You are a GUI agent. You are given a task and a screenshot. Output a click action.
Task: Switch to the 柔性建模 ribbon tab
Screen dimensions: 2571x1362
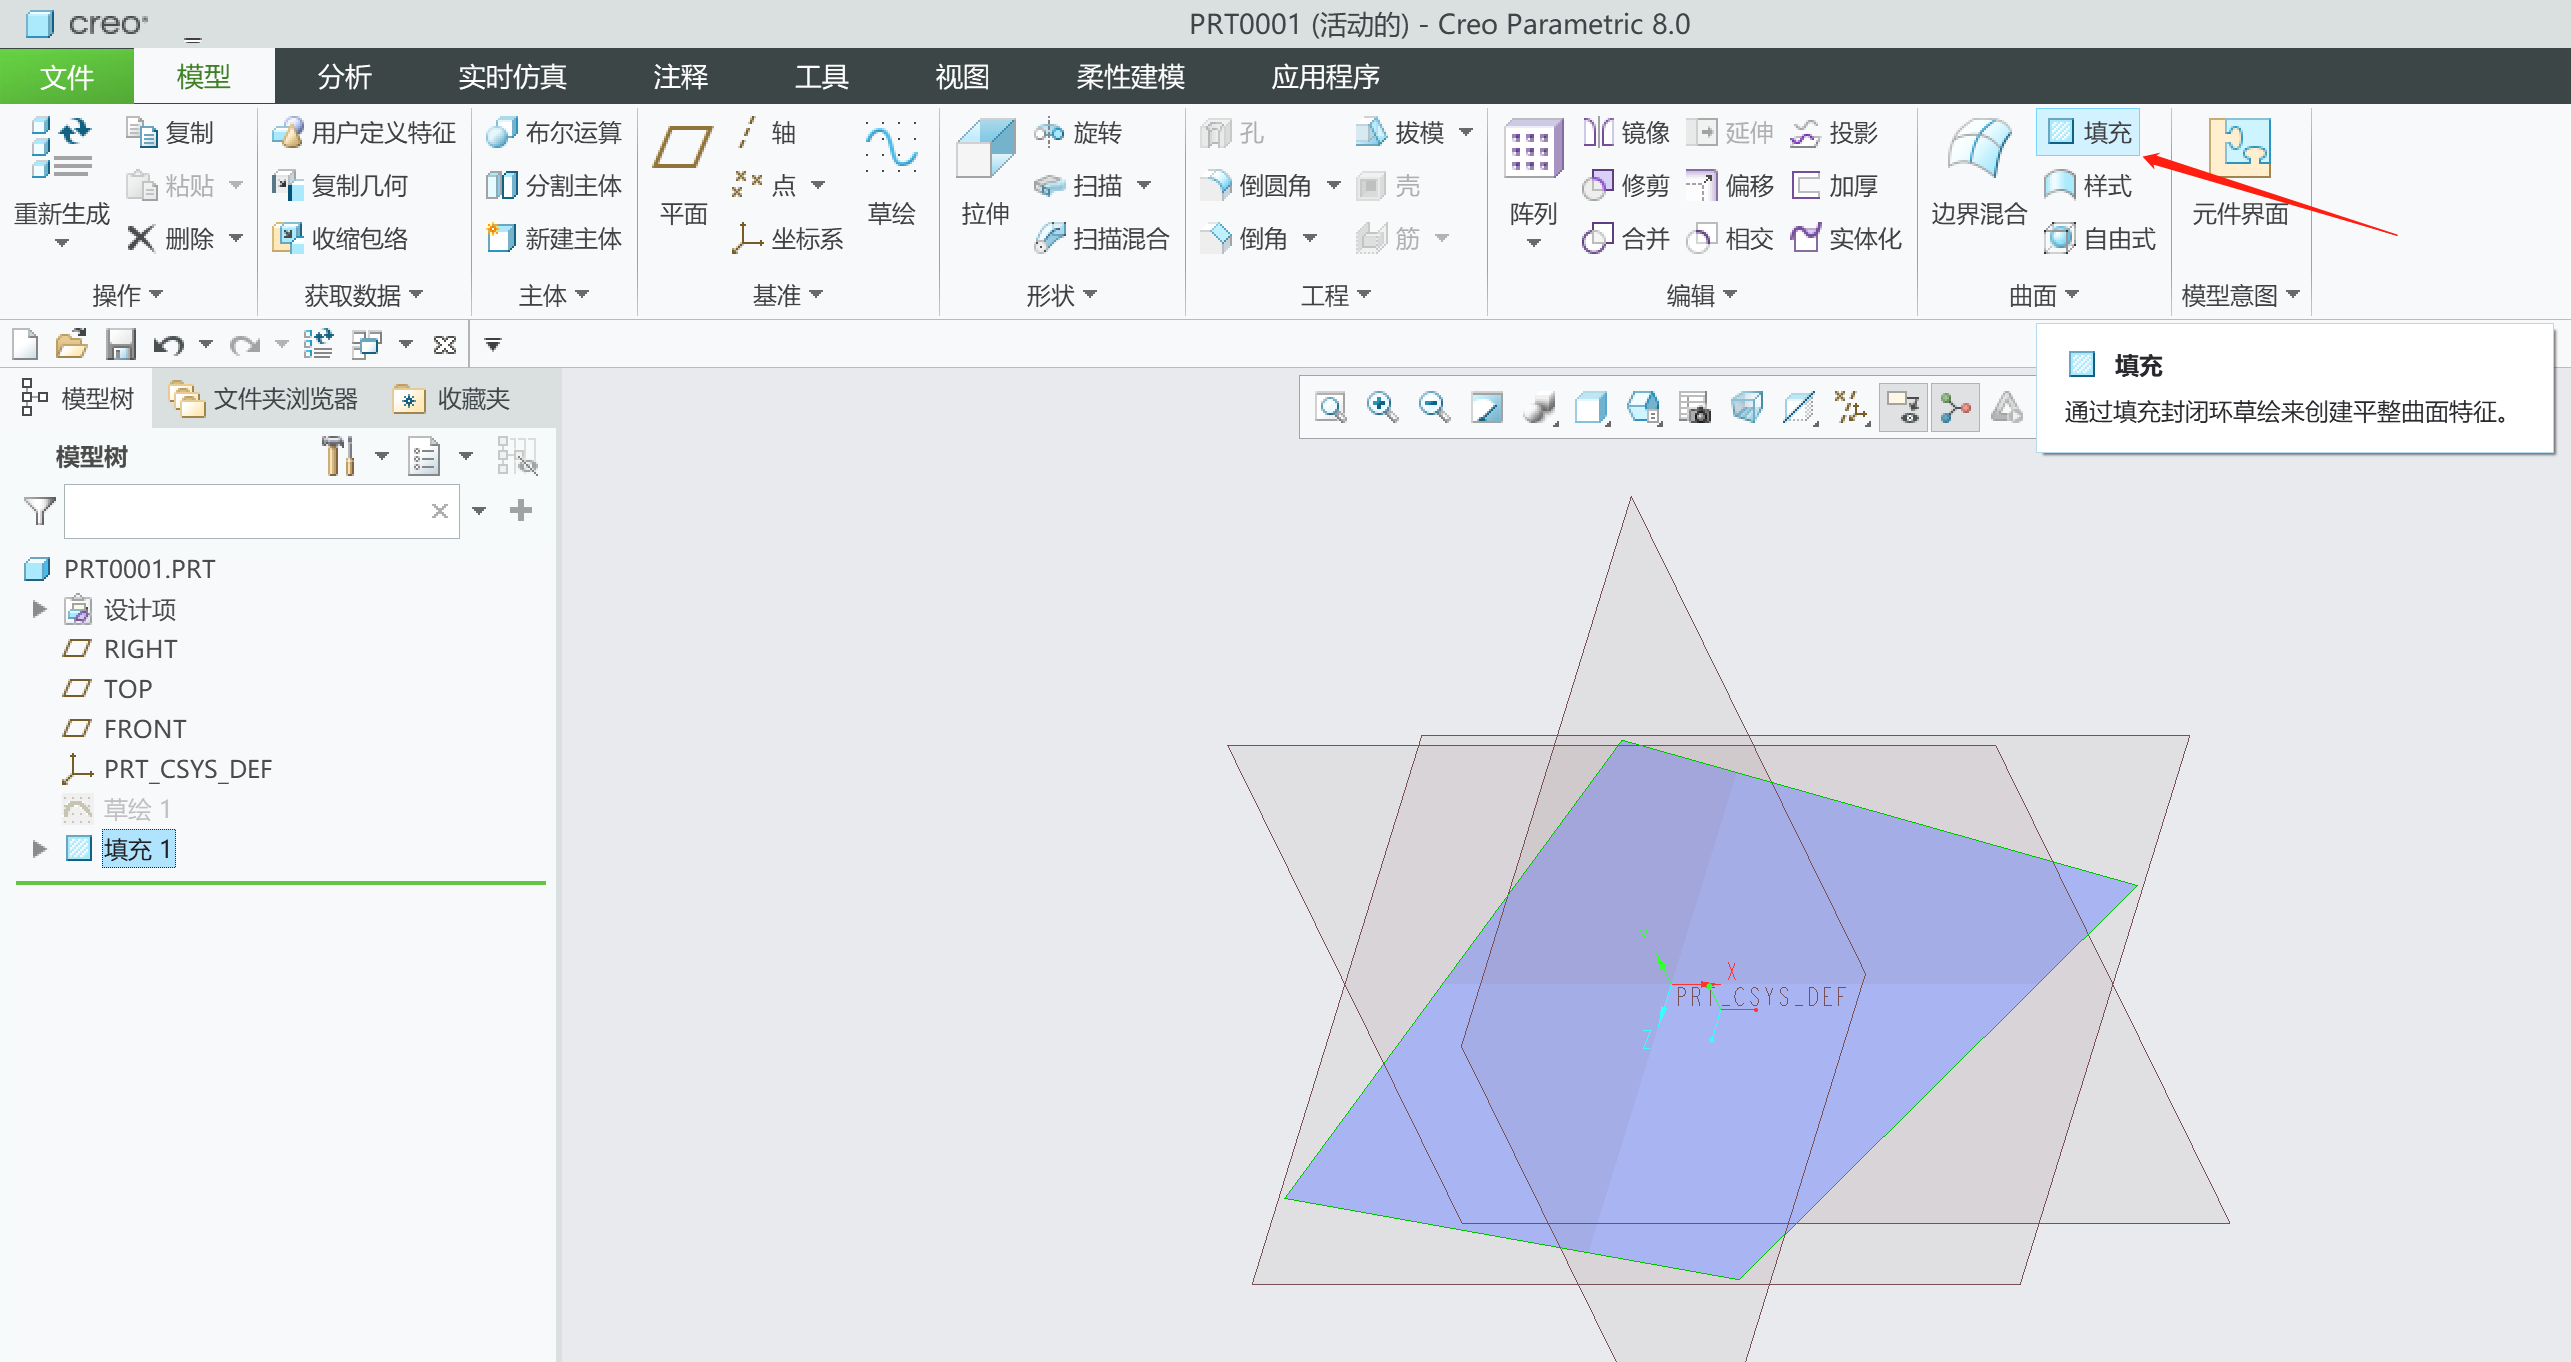[x=1130, y=76]
